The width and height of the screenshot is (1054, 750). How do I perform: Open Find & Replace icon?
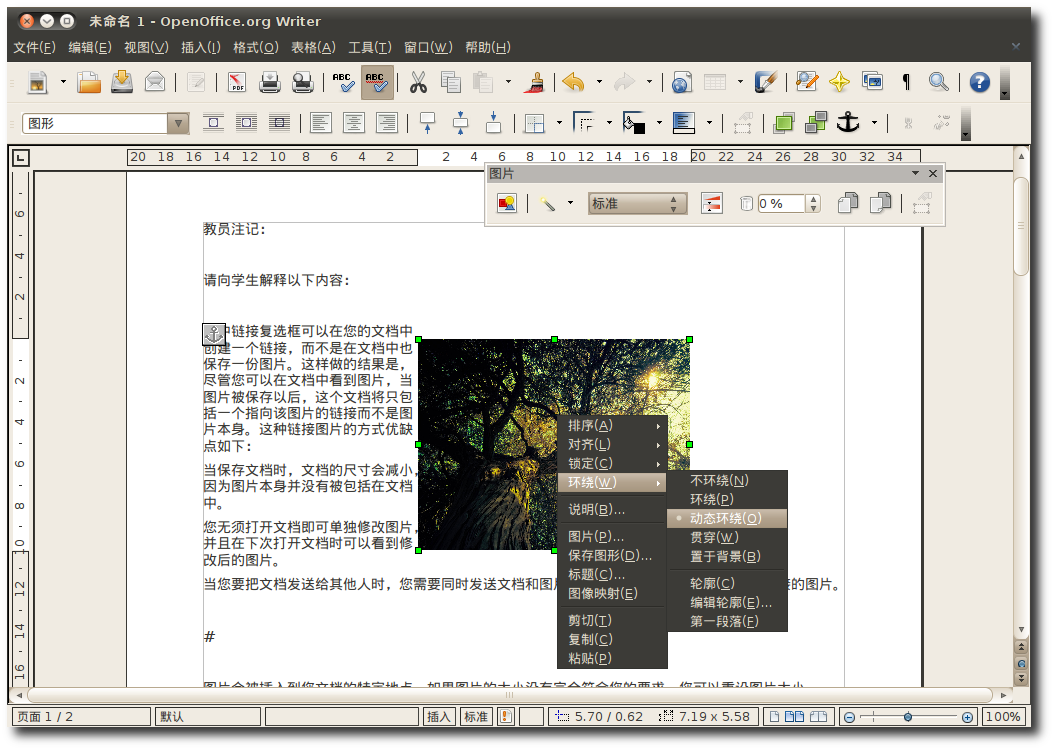(x=807, y=82)
